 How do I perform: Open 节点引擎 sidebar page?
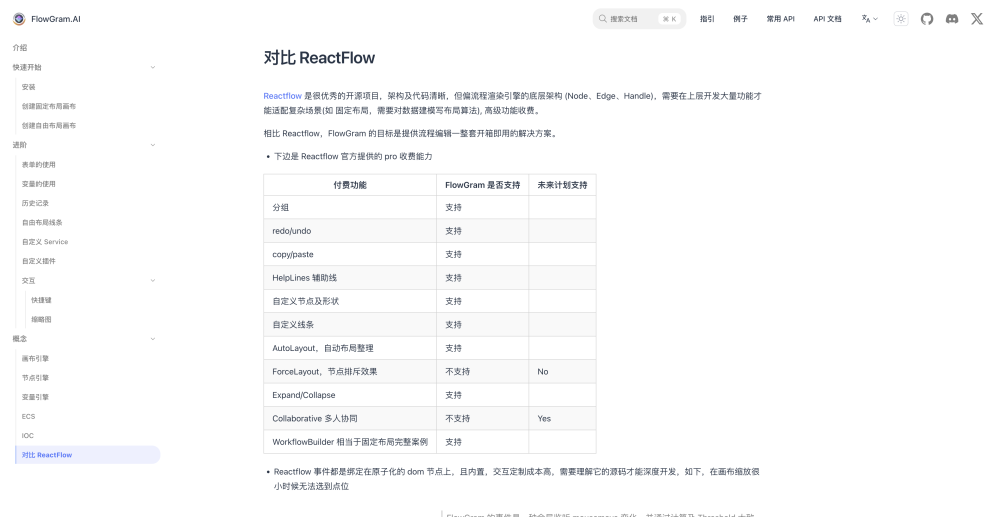36,377
